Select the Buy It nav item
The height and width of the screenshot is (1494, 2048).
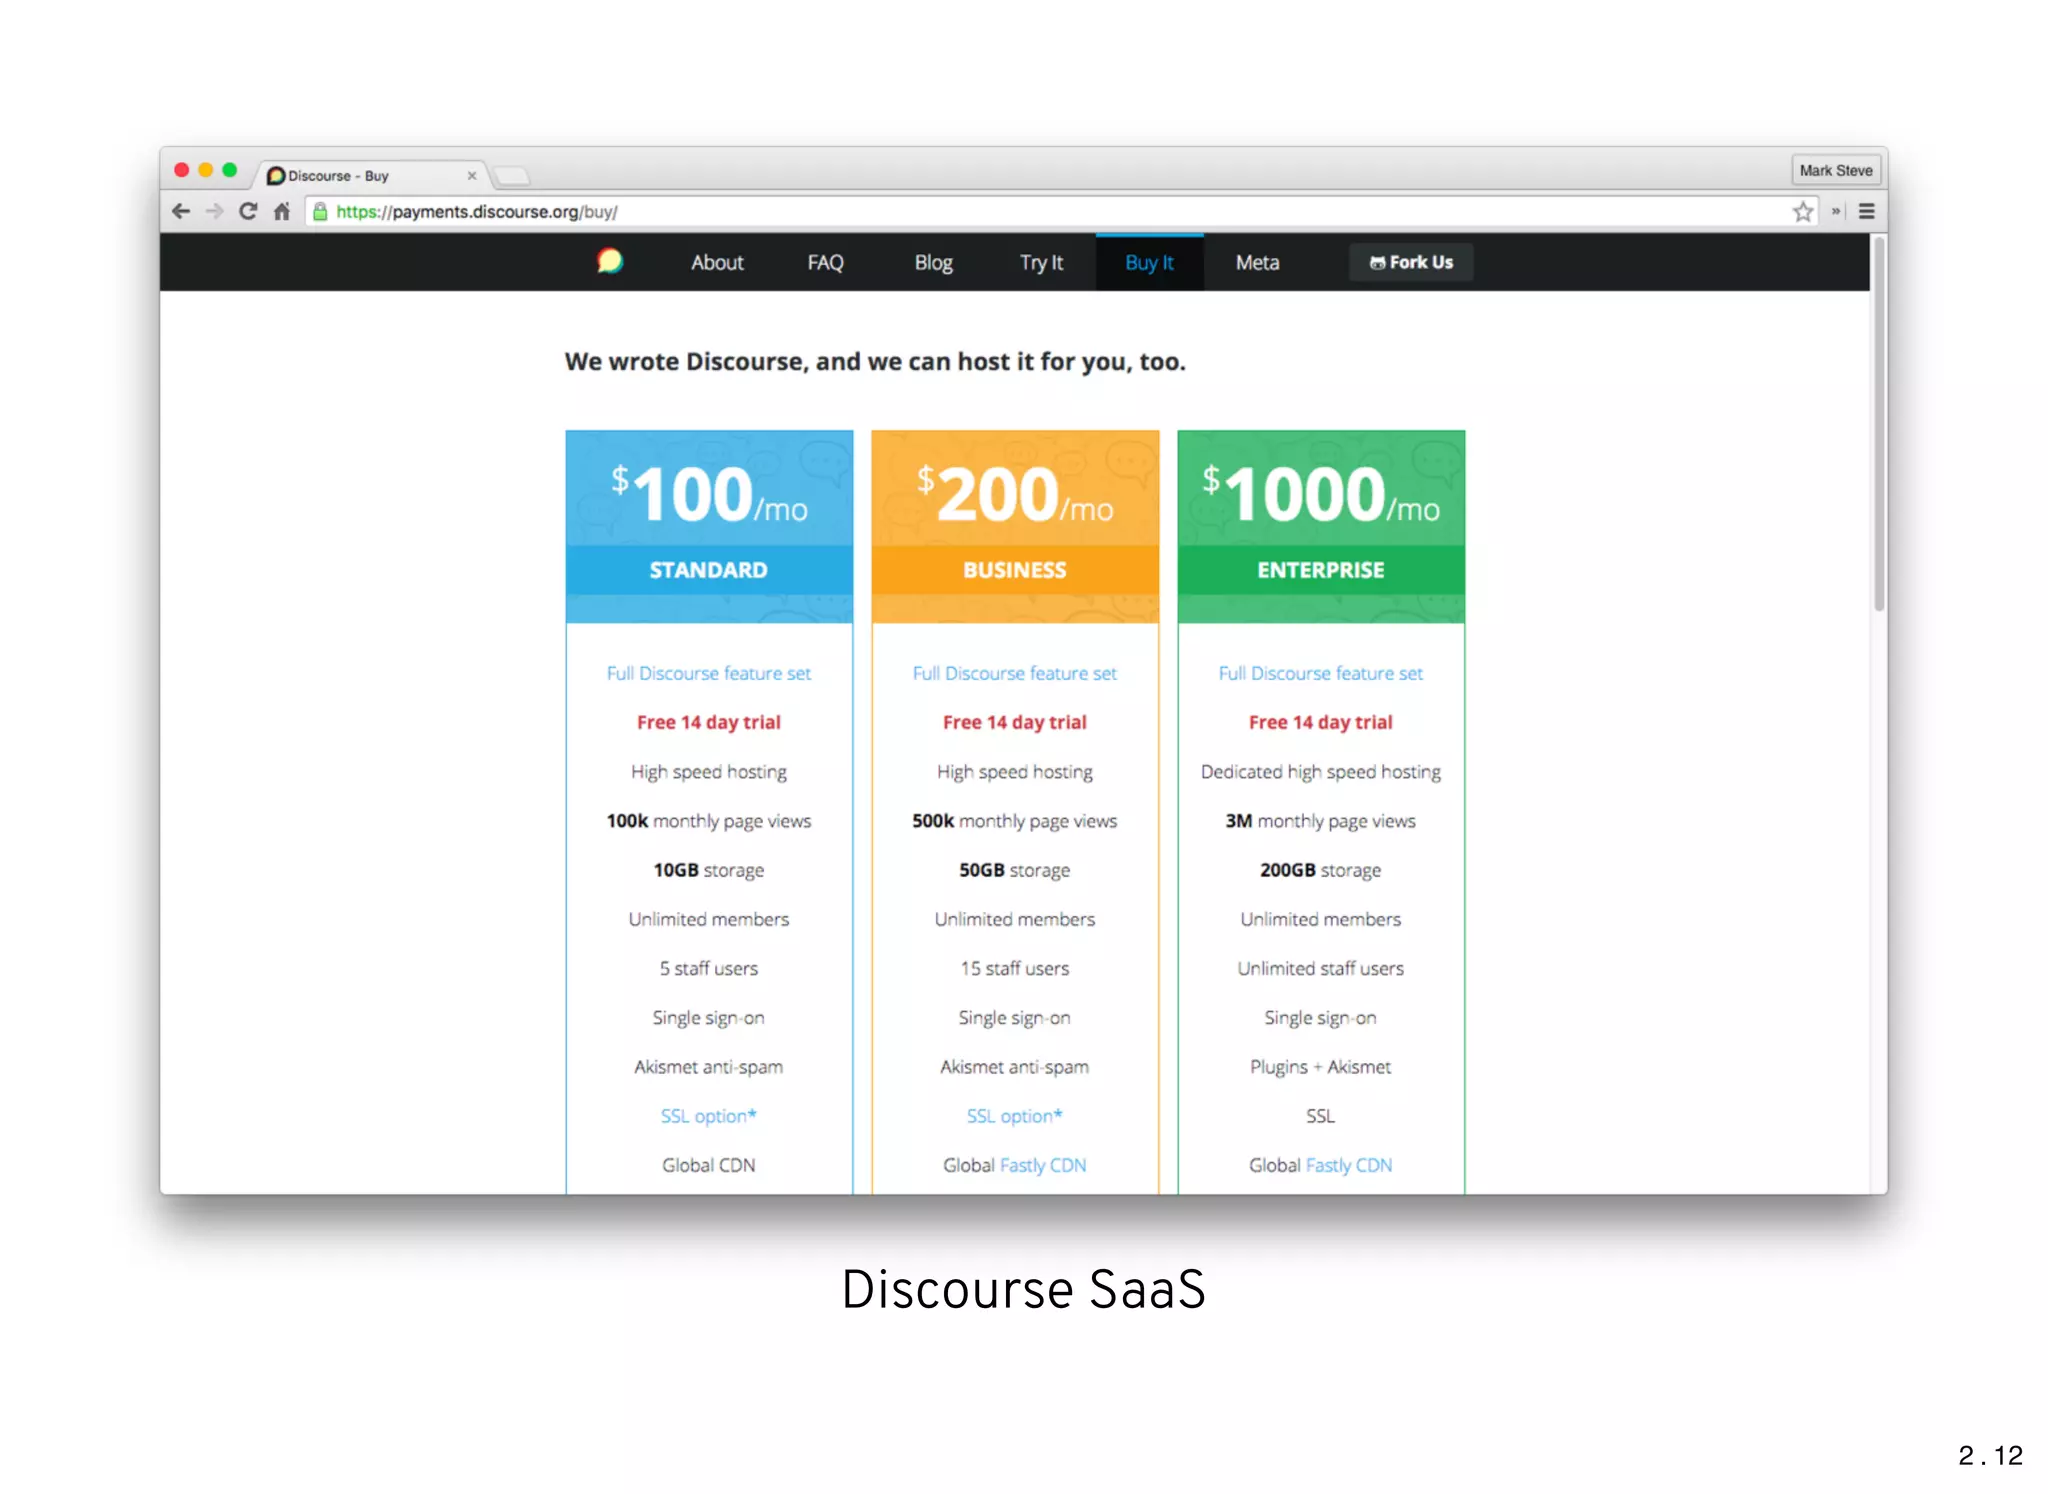(1149, 262)
